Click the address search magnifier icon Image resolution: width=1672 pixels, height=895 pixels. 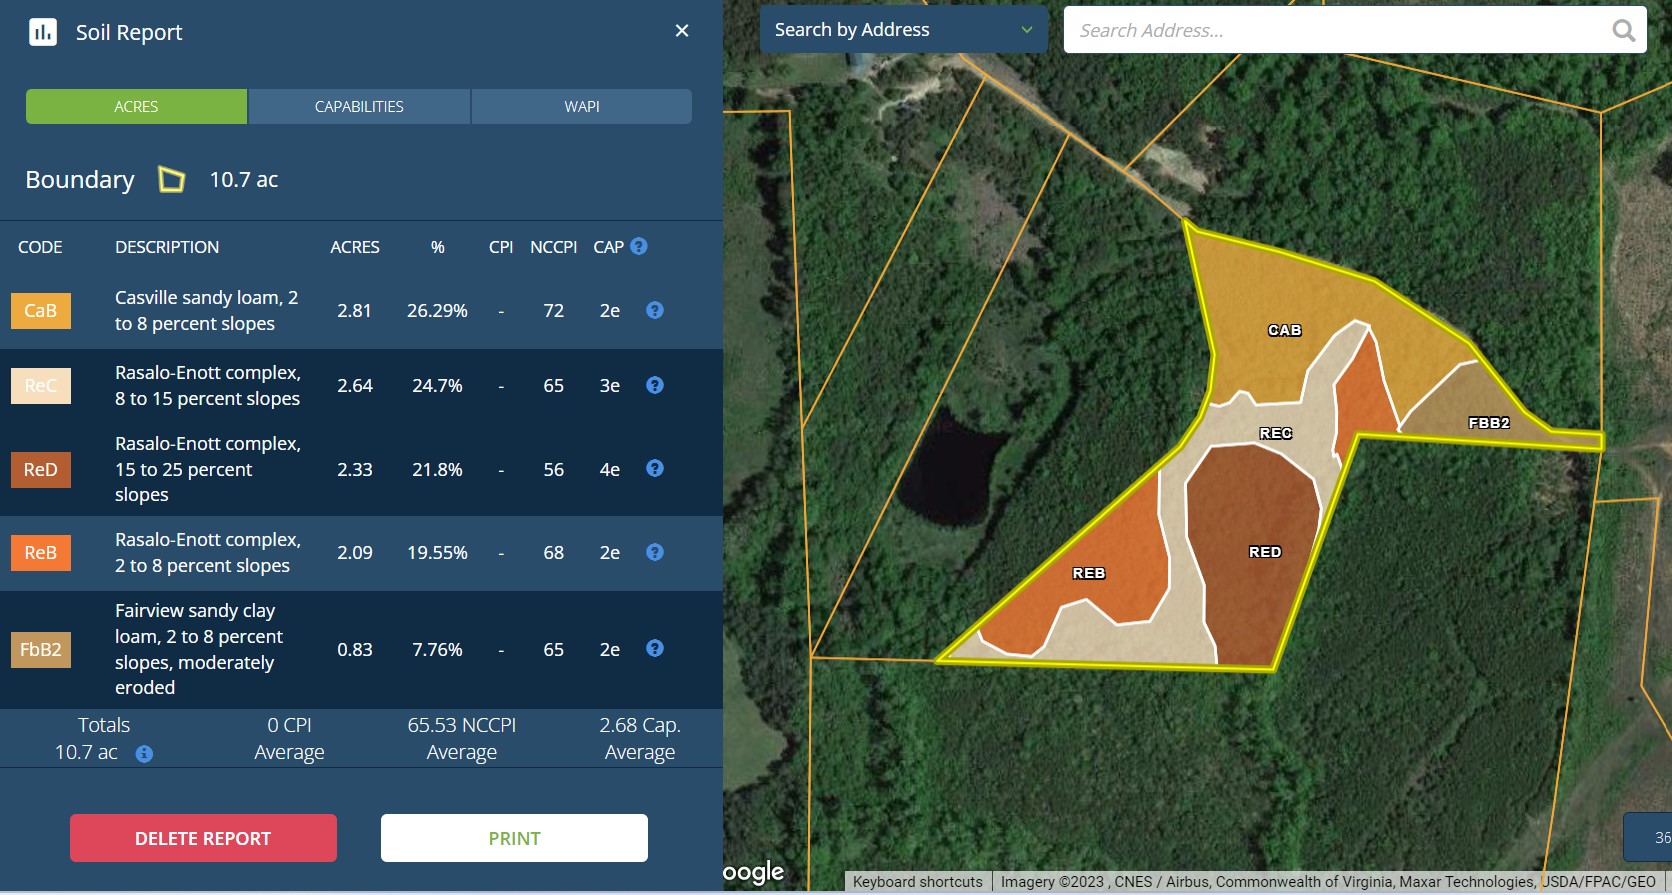1624,31
